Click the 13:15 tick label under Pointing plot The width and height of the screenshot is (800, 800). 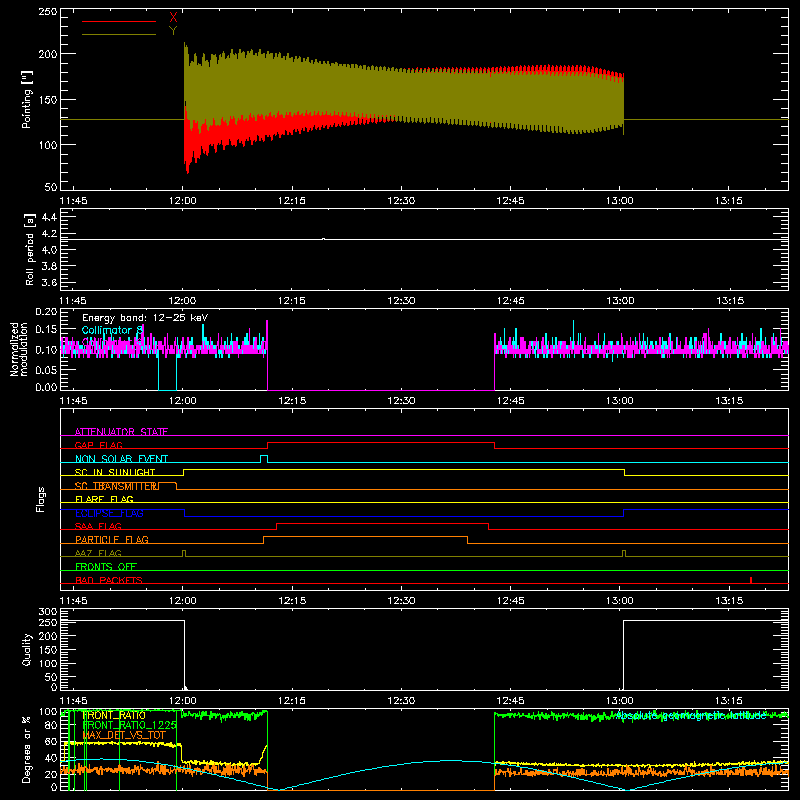[x=729, y=201]
